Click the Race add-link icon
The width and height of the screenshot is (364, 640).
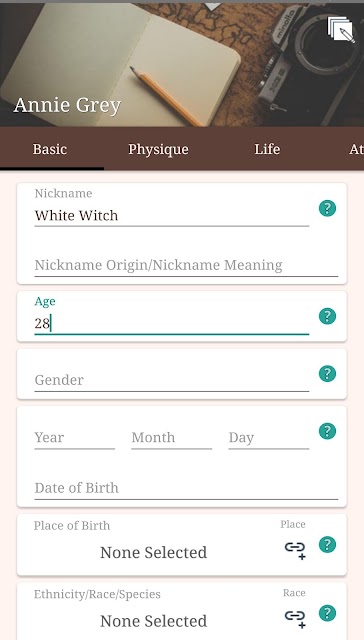[x=295, y=618]
